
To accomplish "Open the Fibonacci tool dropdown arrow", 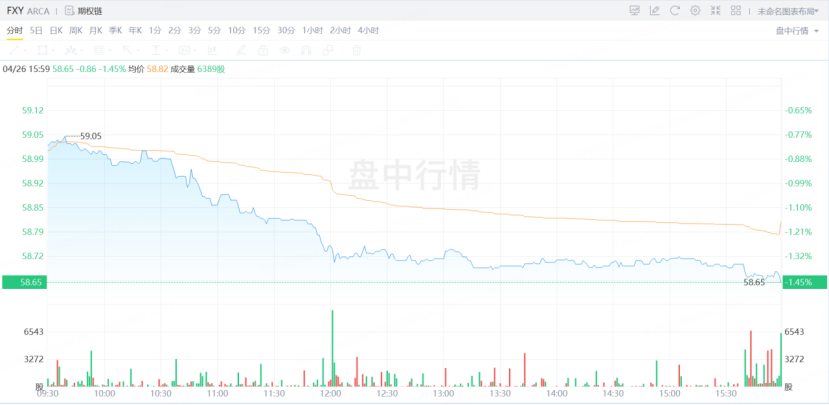I will (109, 51).
